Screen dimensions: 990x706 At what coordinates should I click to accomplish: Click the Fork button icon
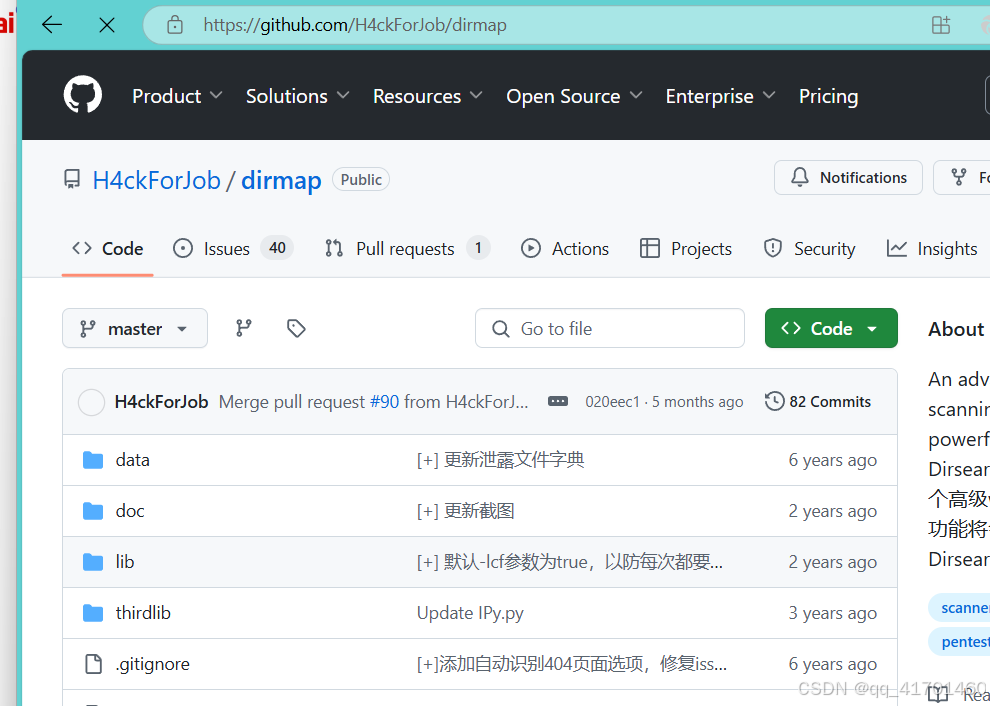(959, 177)
